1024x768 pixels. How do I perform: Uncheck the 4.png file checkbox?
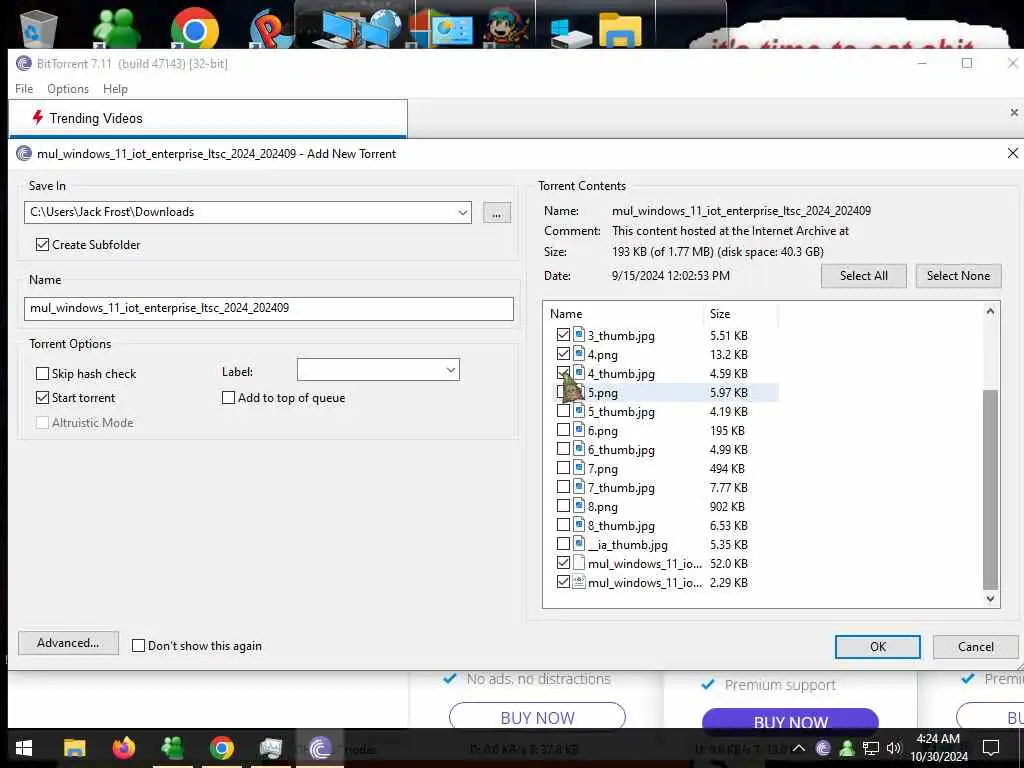tap(563, 354)
